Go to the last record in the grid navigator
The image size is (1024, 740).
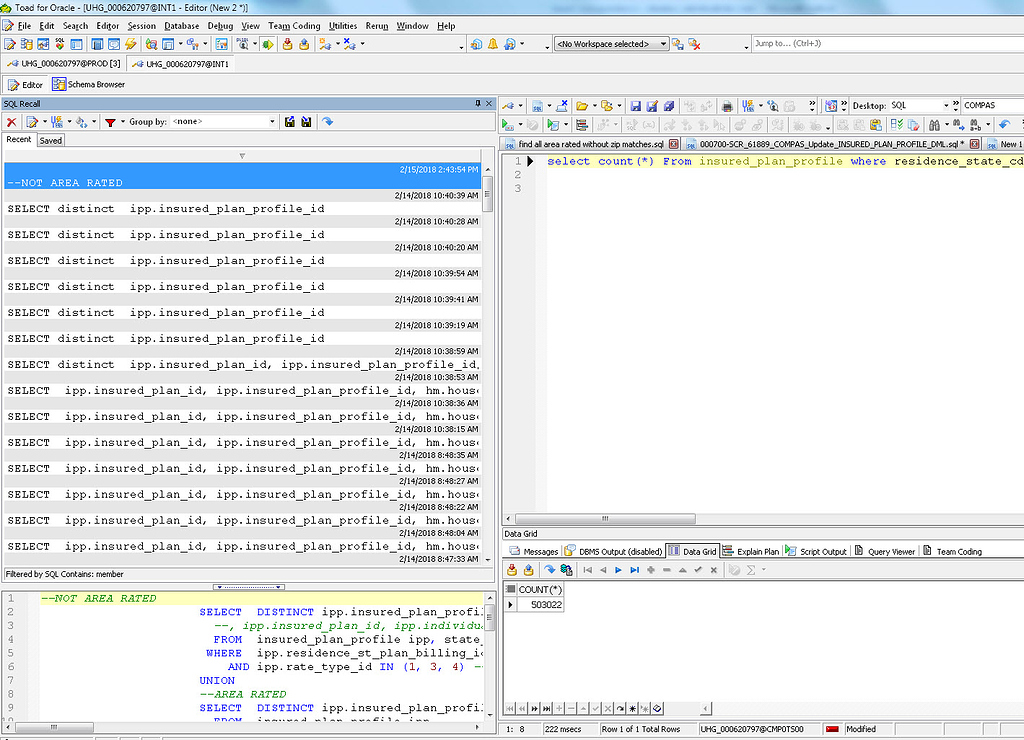636,570
